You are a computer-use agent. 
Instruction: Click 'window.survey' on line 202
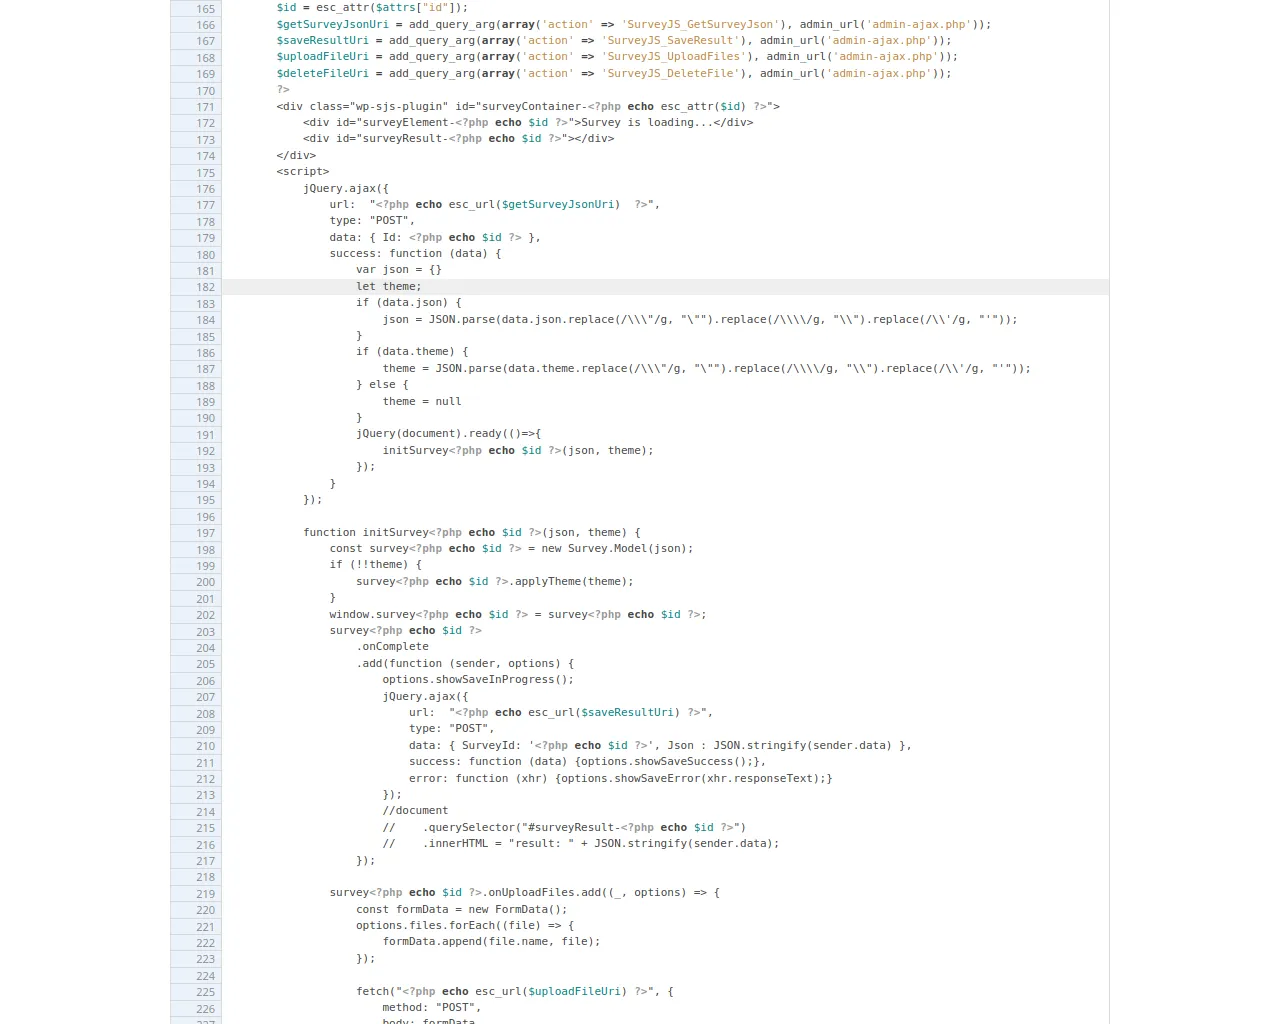click(372, 615)
